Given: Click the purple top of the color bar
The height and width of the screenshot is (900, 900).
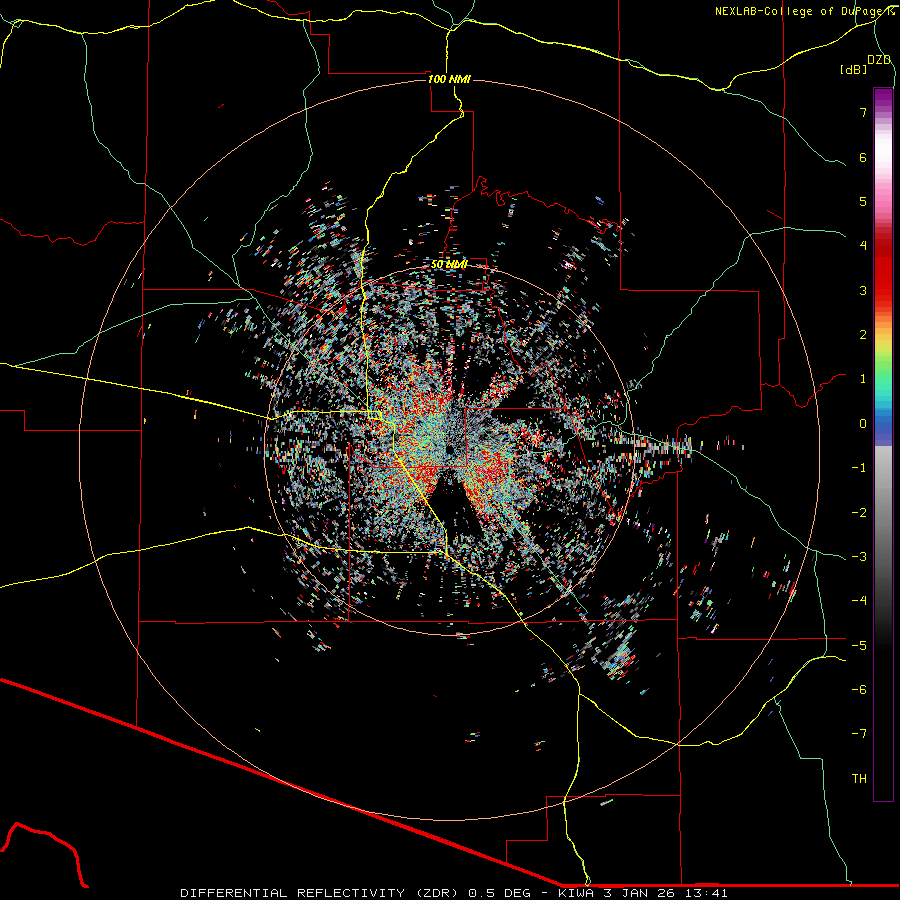Looking at the screenshot, I should click(x=883, y=98).
